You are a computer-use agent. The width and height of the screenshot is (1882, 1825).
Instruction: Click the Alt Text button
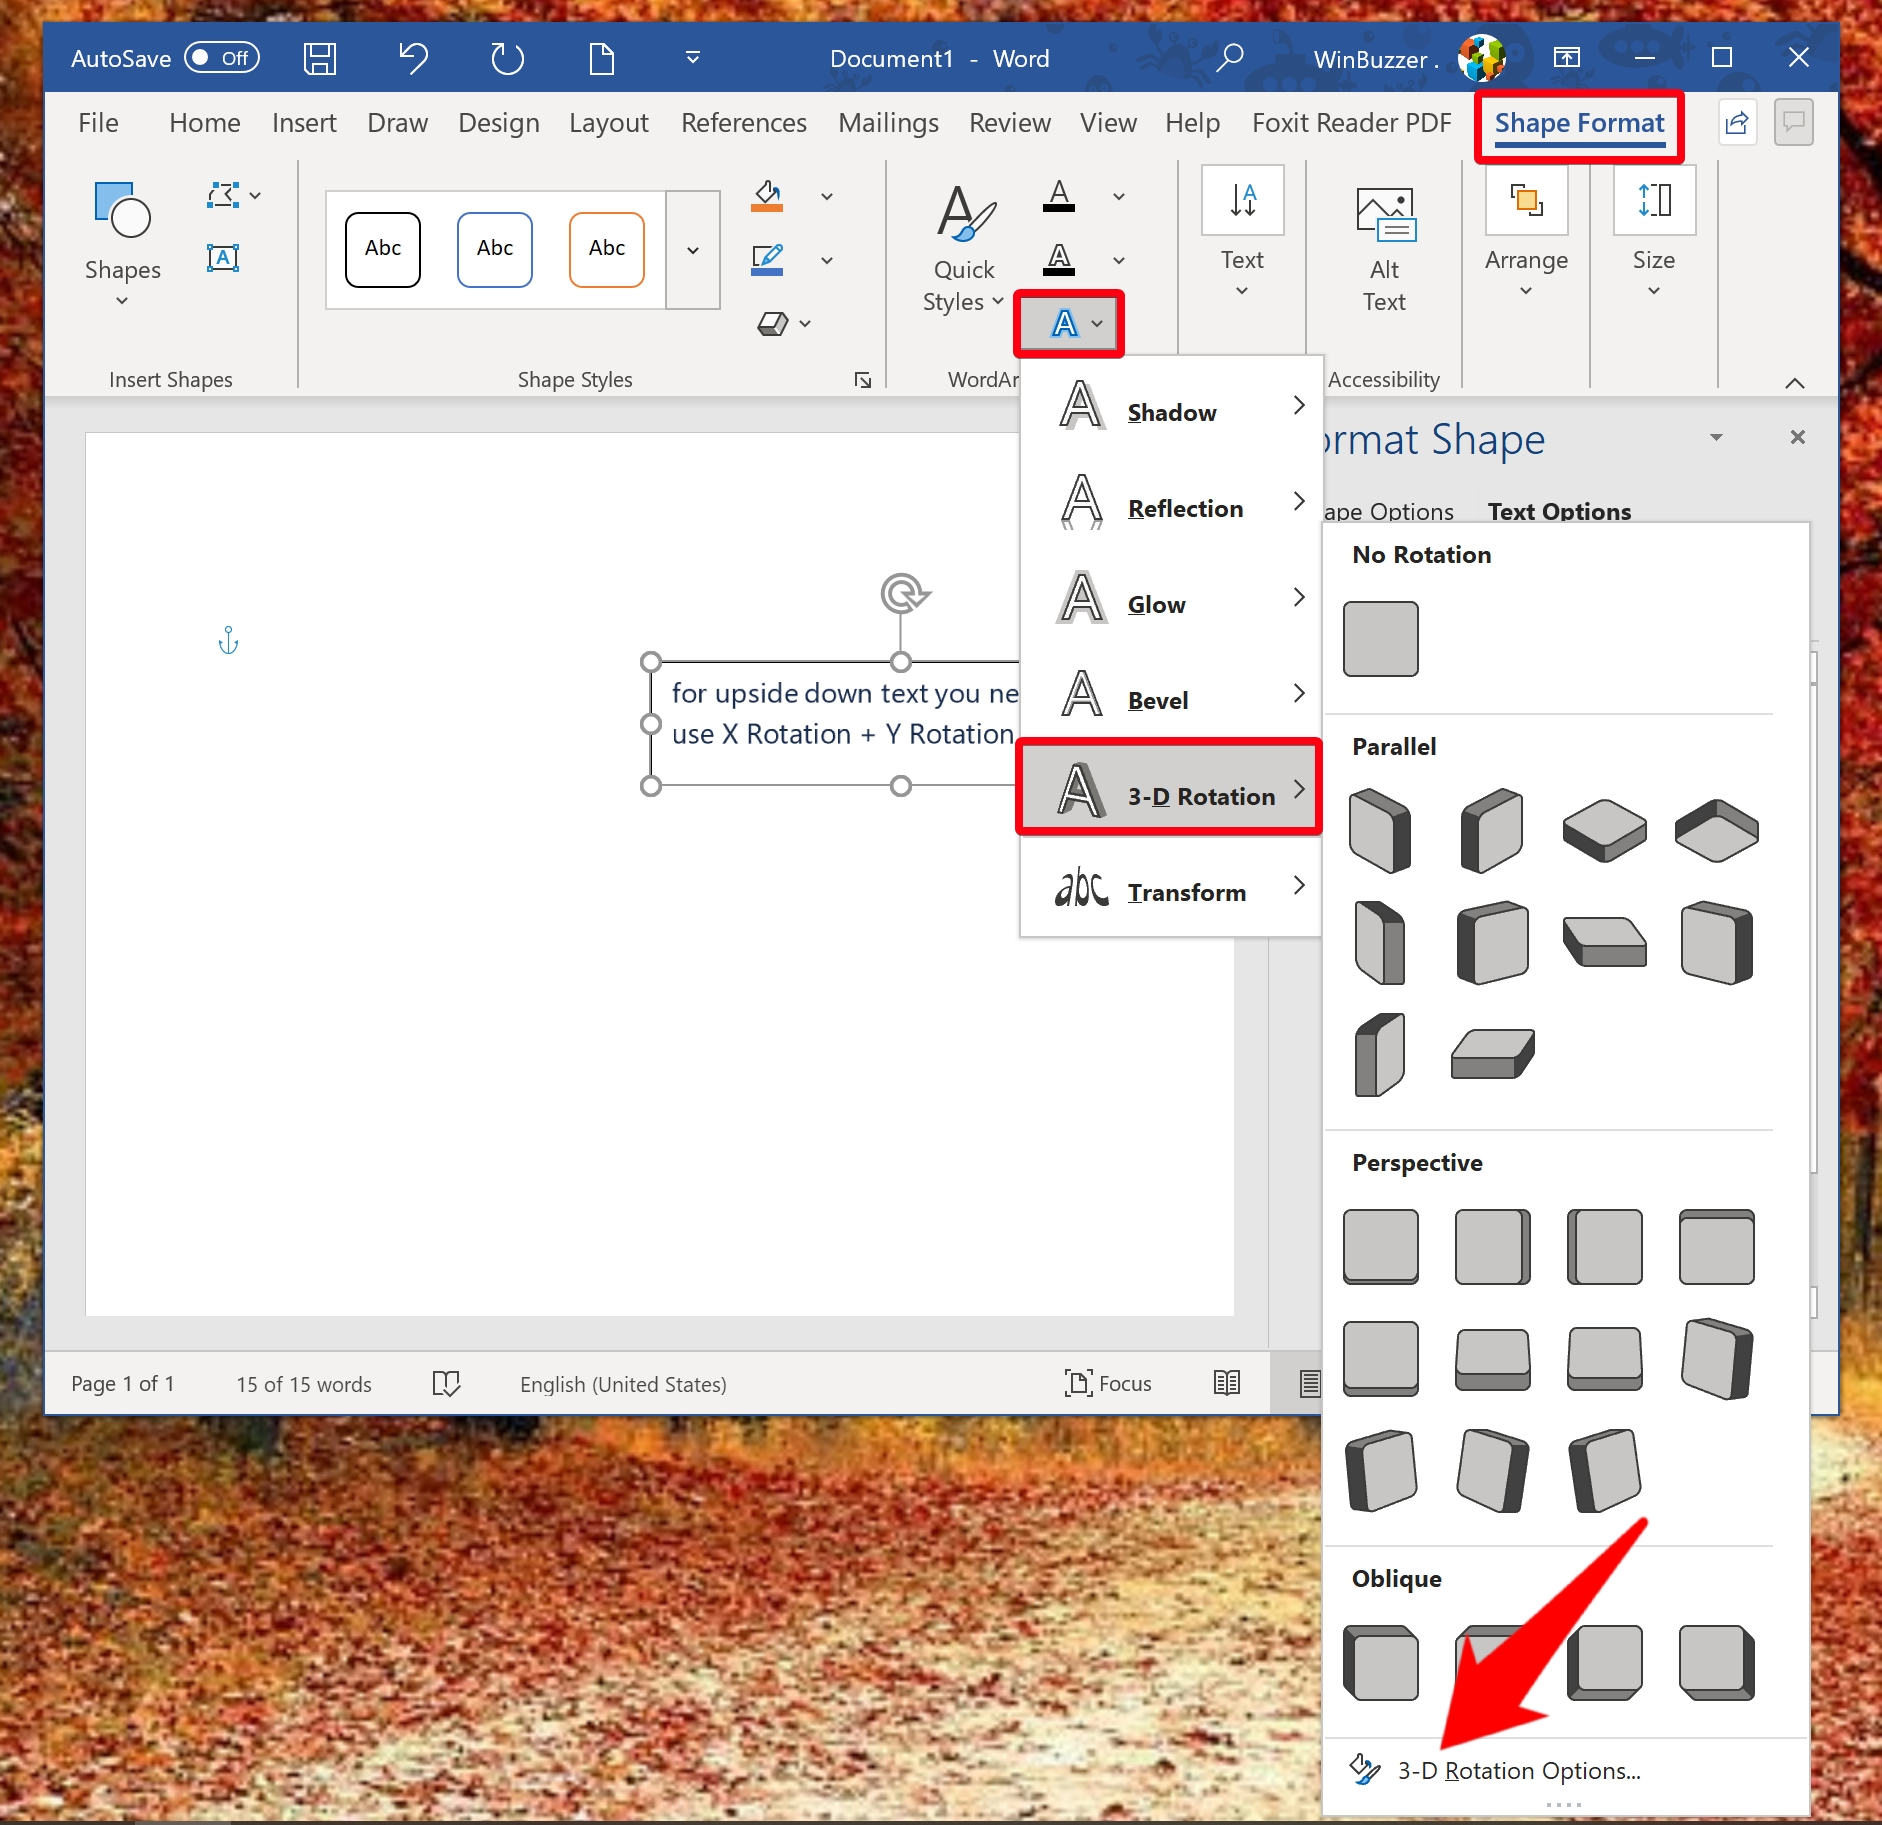1384,248
